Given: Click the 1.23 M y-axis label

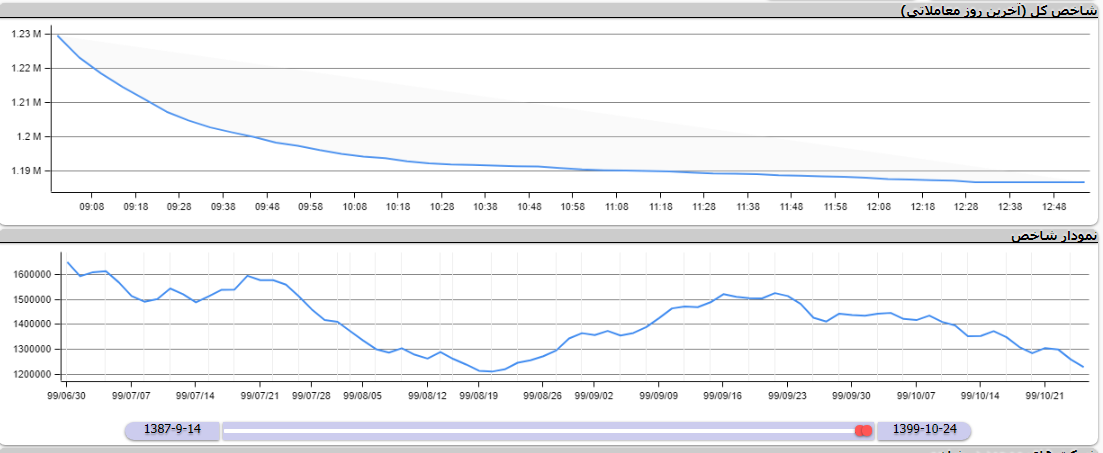Looking at the screenshot, I should [26, 34].
